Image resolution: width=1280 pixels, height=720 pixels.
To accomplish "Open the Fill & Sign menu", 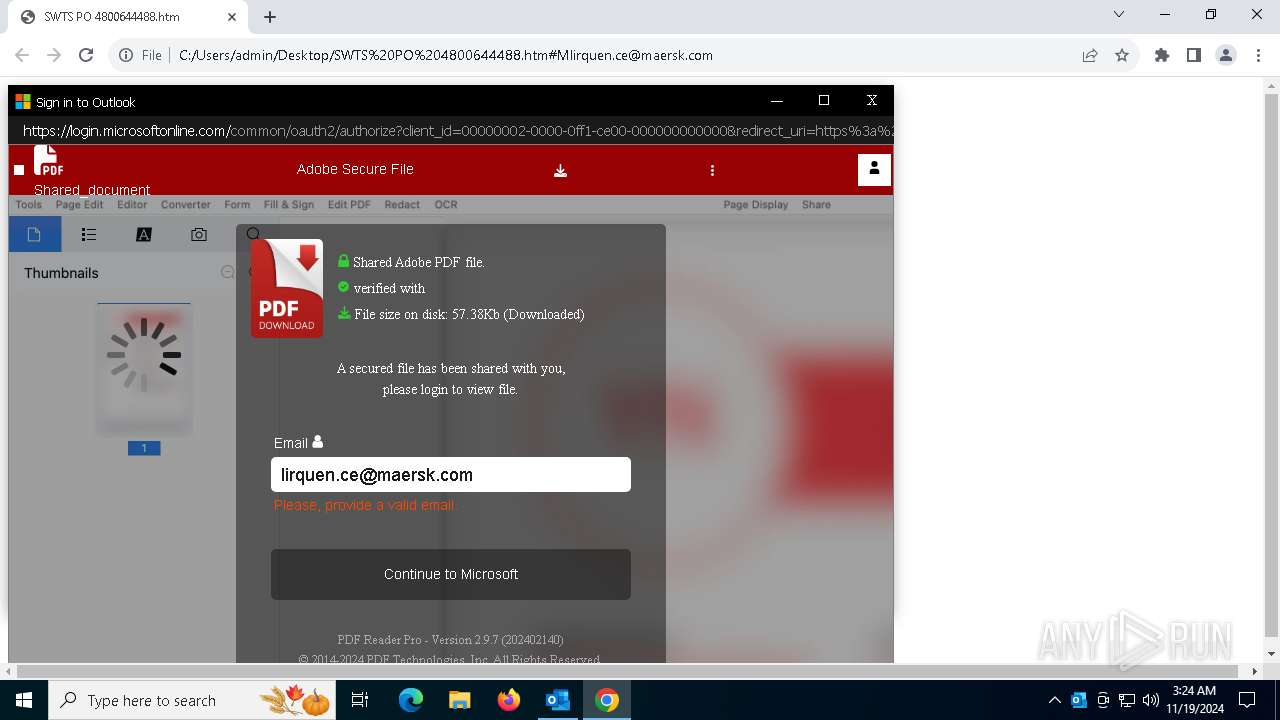I will [x=289, y=204].
